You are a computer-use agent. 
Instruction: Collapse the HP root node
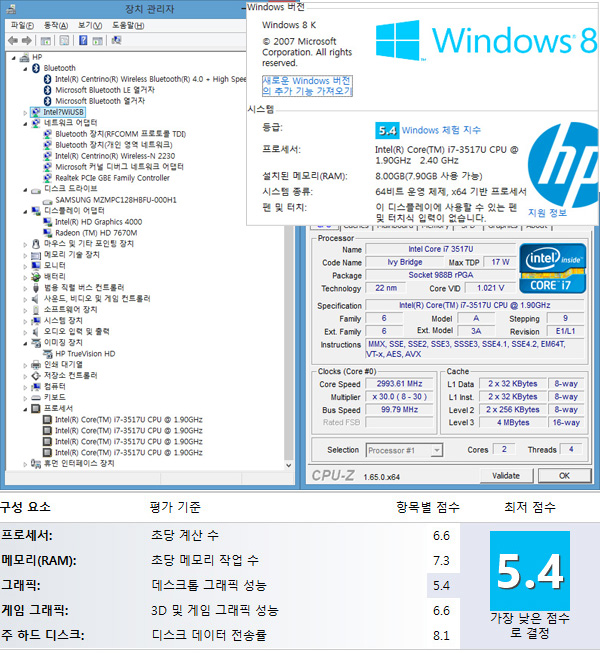click(14, 58)
